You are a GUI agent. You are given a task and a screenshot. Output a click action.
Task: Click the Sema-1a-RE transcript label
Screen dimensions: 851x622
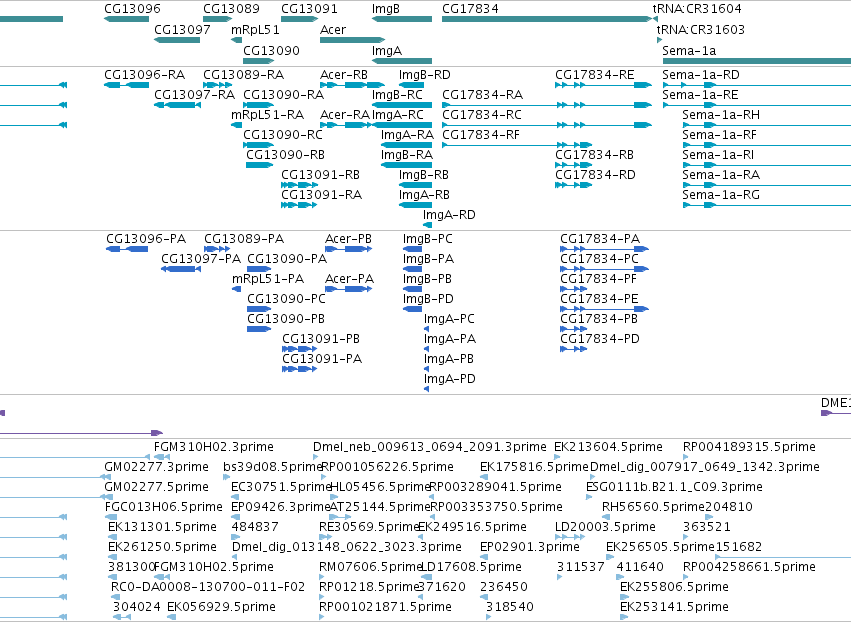pyautogui.click(x=700, y=94)
